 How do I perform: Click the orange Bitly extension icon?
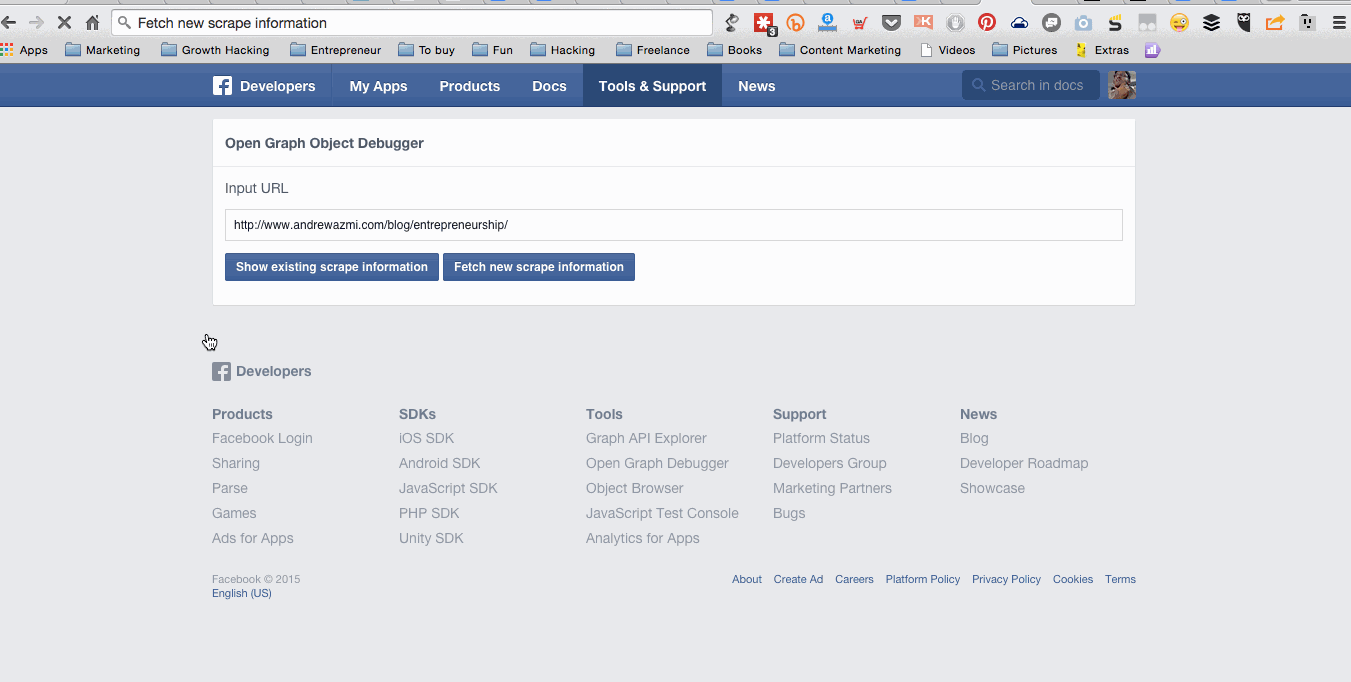pyautogui.click(x=796, y=22)
